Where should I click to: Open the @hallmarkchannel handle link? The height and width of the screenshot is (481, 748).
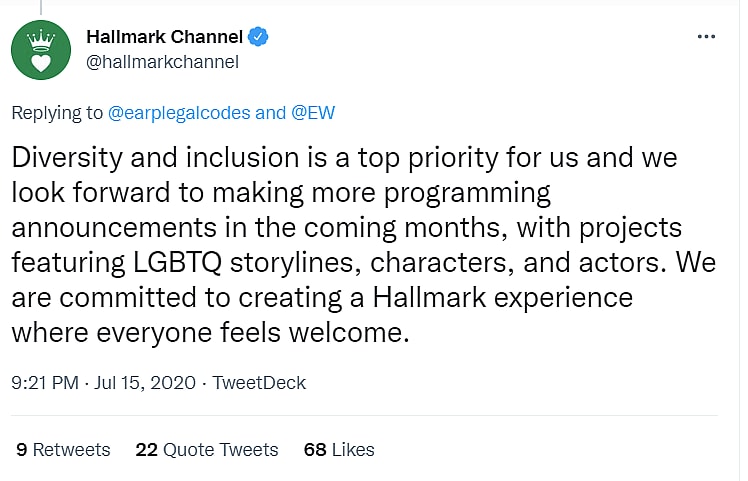coord(162,61)
